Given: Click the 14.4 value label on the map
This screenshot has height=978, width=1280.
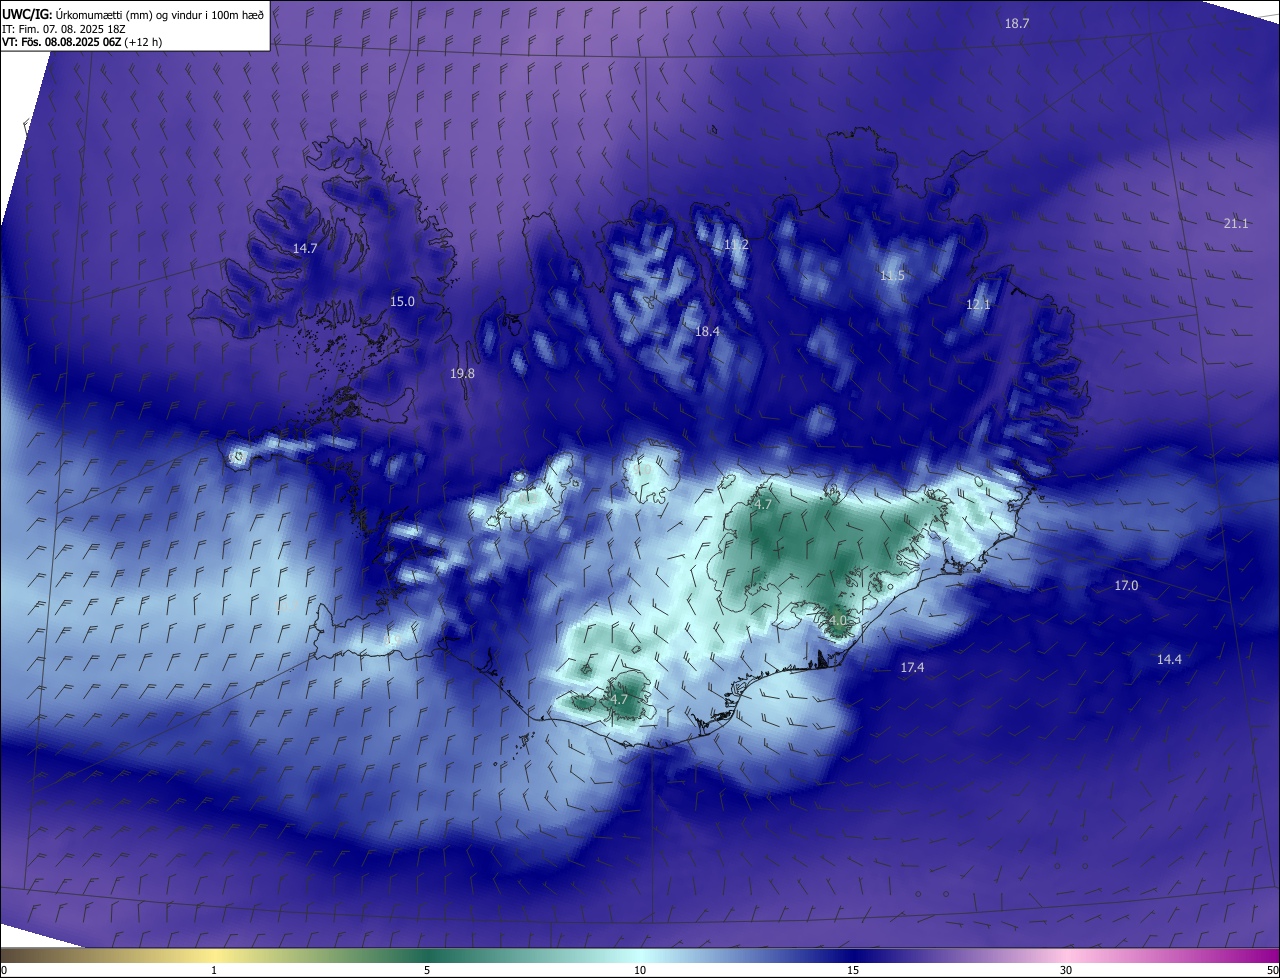Looking at the screenshot, I should click(1169, 659).
